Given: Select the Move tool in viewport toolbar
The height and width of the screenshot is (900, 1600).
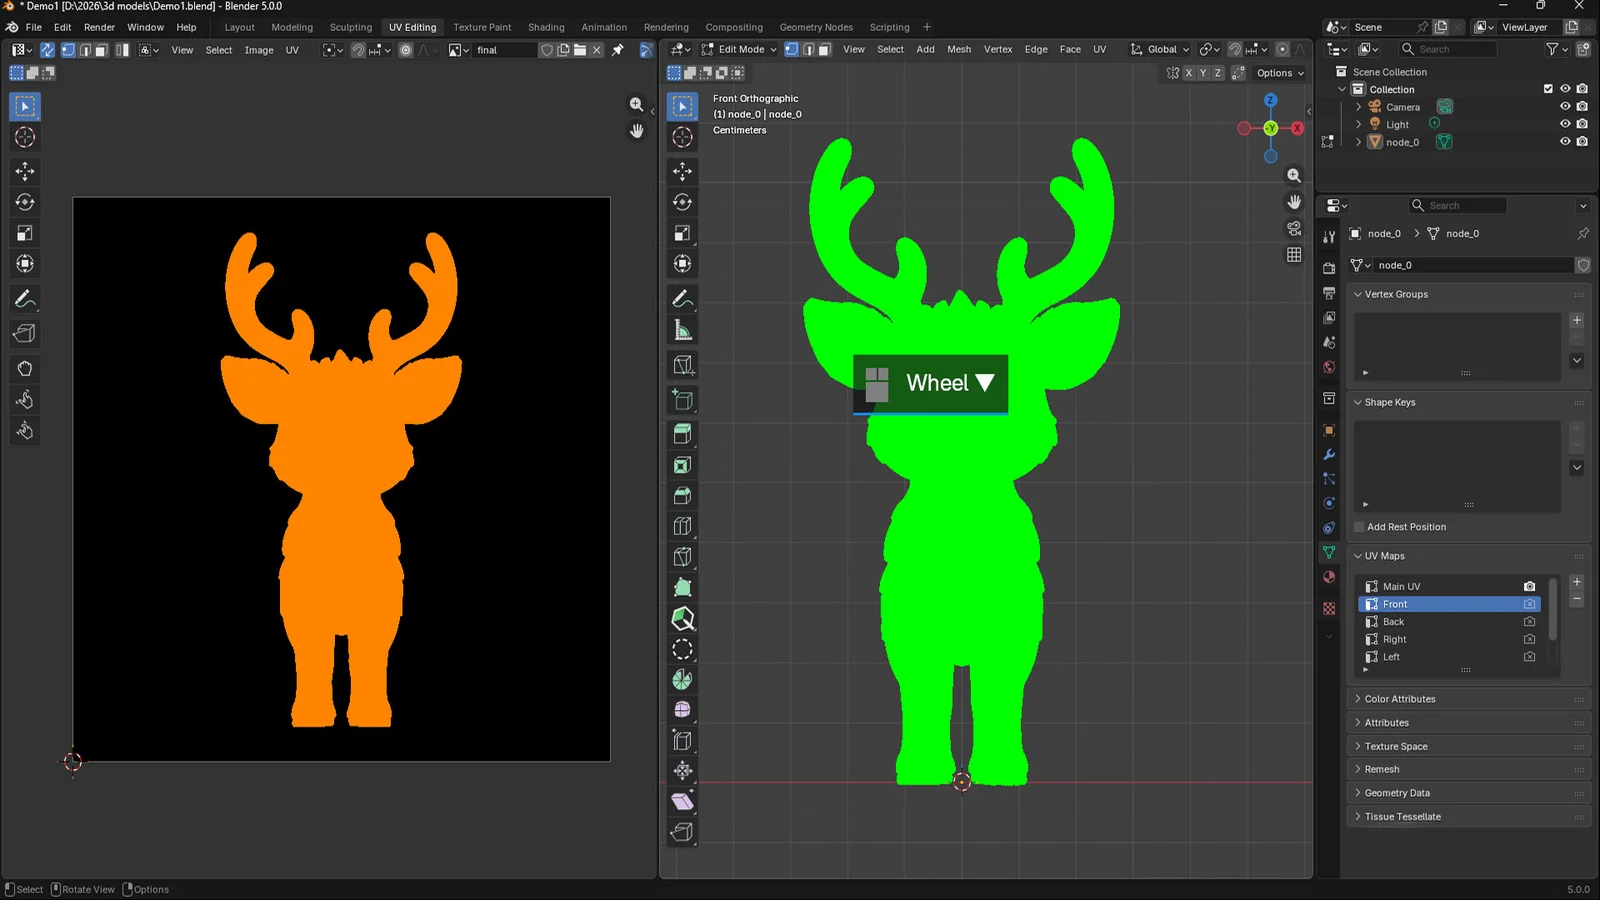Looking at the screenshot, I should (683, 171).
